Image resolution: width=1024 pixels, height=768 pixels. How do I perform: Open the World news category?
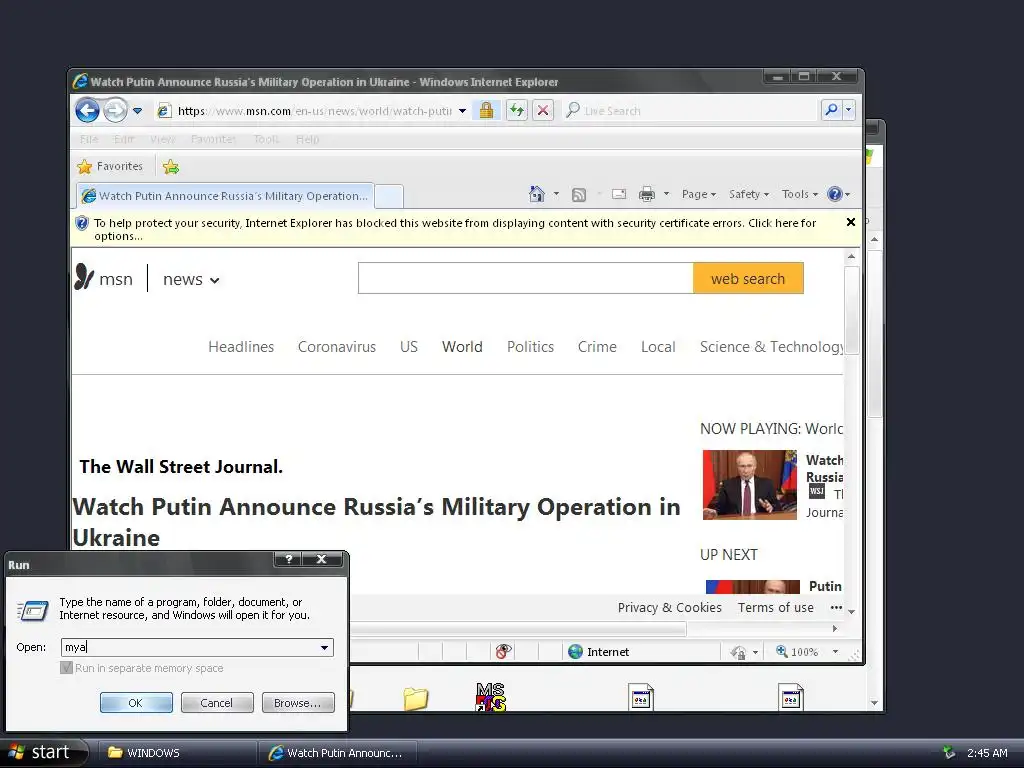pos(462,347)
